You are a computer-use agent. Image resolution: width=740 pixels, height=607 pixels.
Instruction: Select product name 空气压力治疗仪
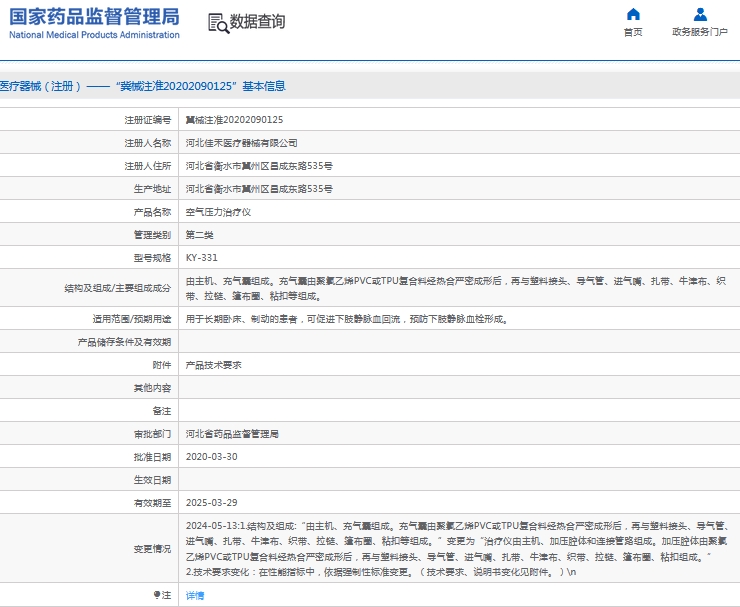coord(218,212)
